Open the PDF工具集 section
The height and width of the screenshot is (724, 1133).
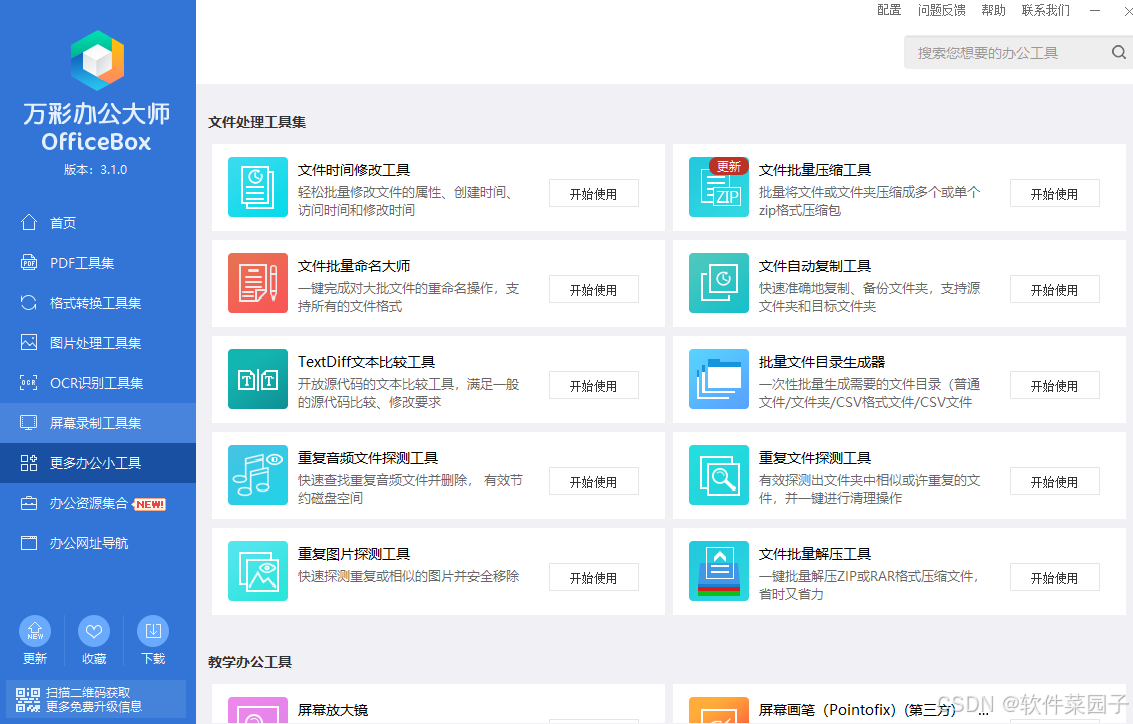point(98,262)
